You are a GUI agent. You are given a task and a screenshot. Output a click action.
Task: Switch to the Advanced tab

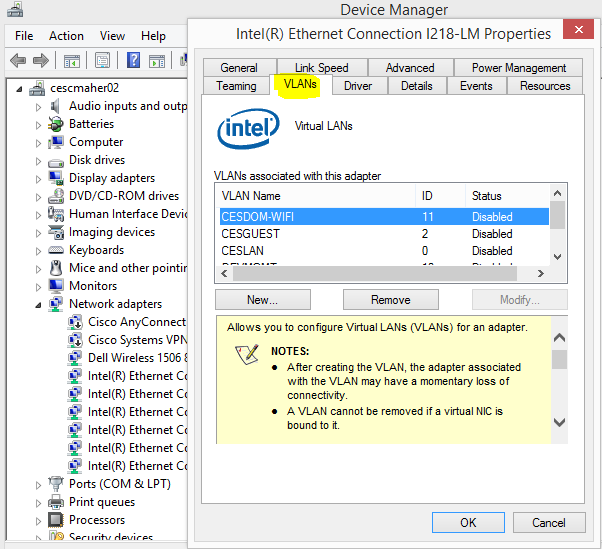[x=410, y=68]
